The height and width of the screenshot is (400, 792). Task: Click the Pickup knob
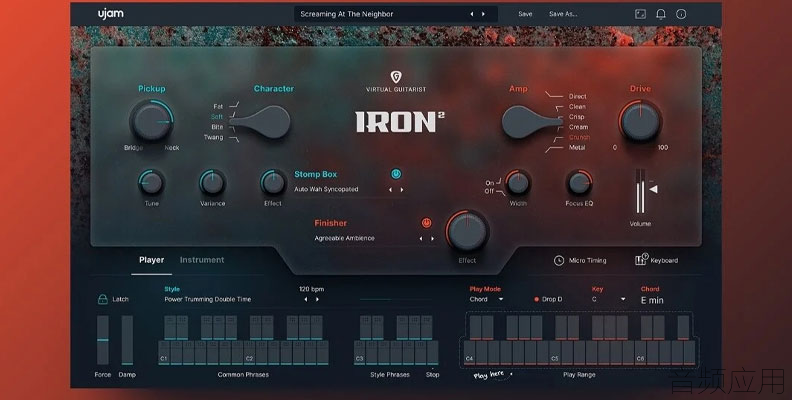click(x=151, y=121)
